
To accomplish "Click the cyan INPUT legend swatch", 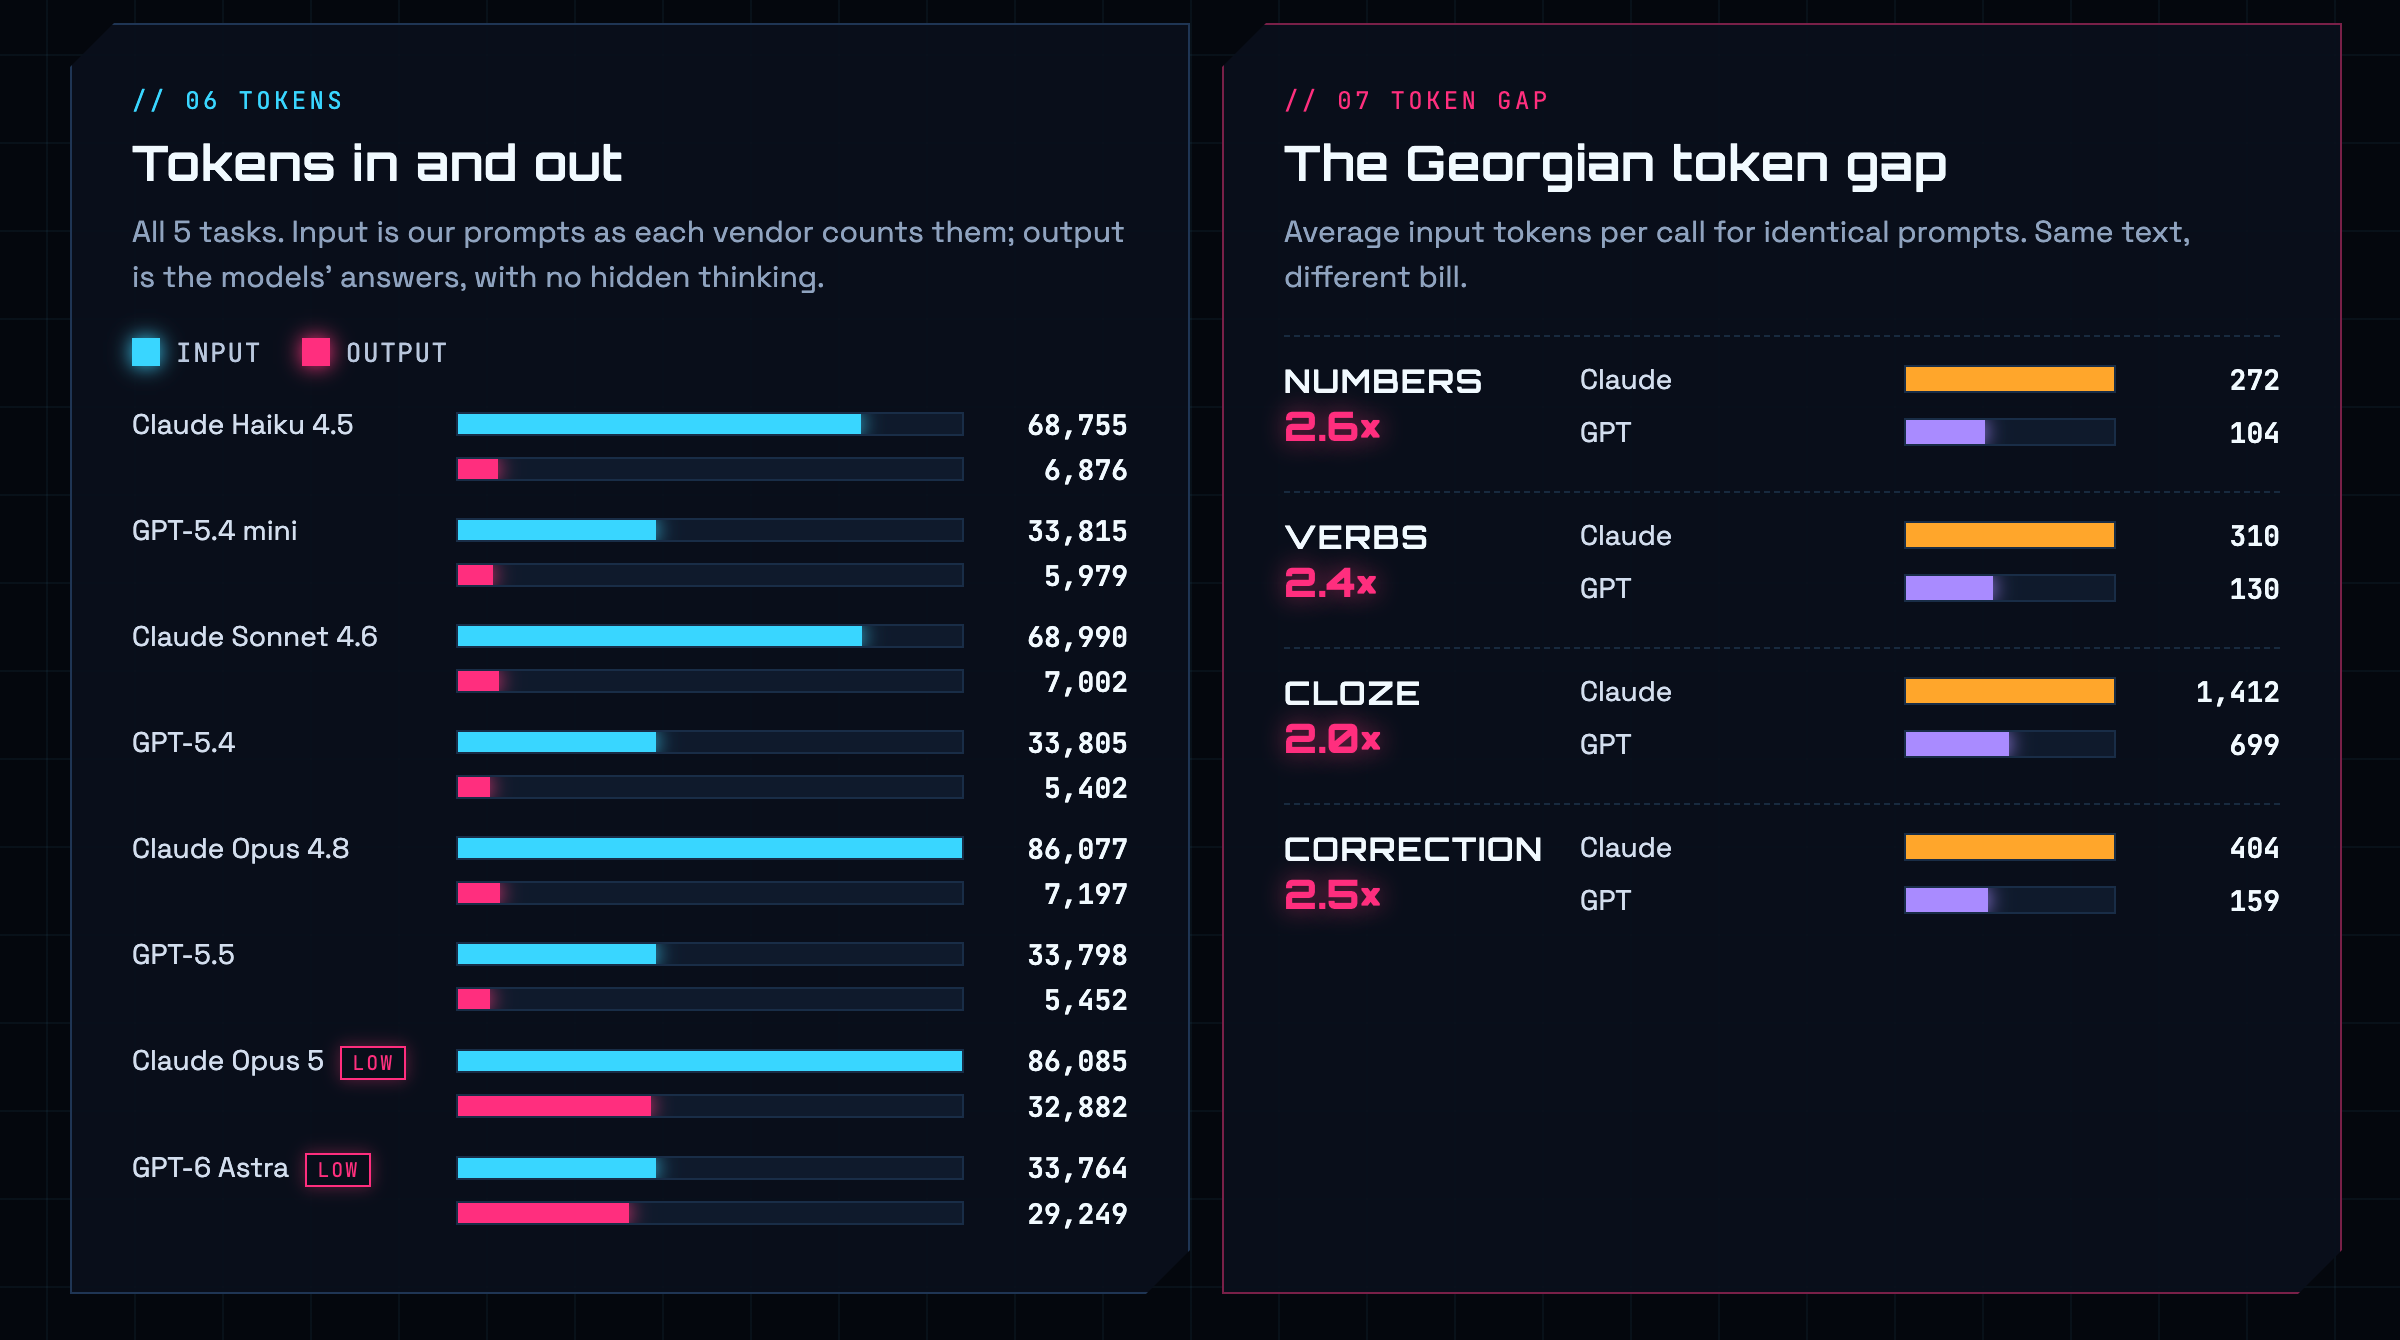I will point(146,352).
